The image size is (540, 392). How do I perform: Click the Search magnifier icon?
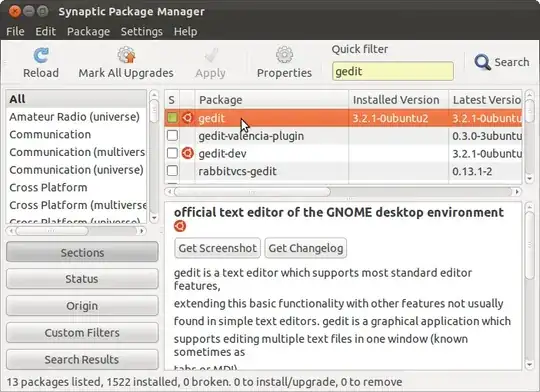482,62
